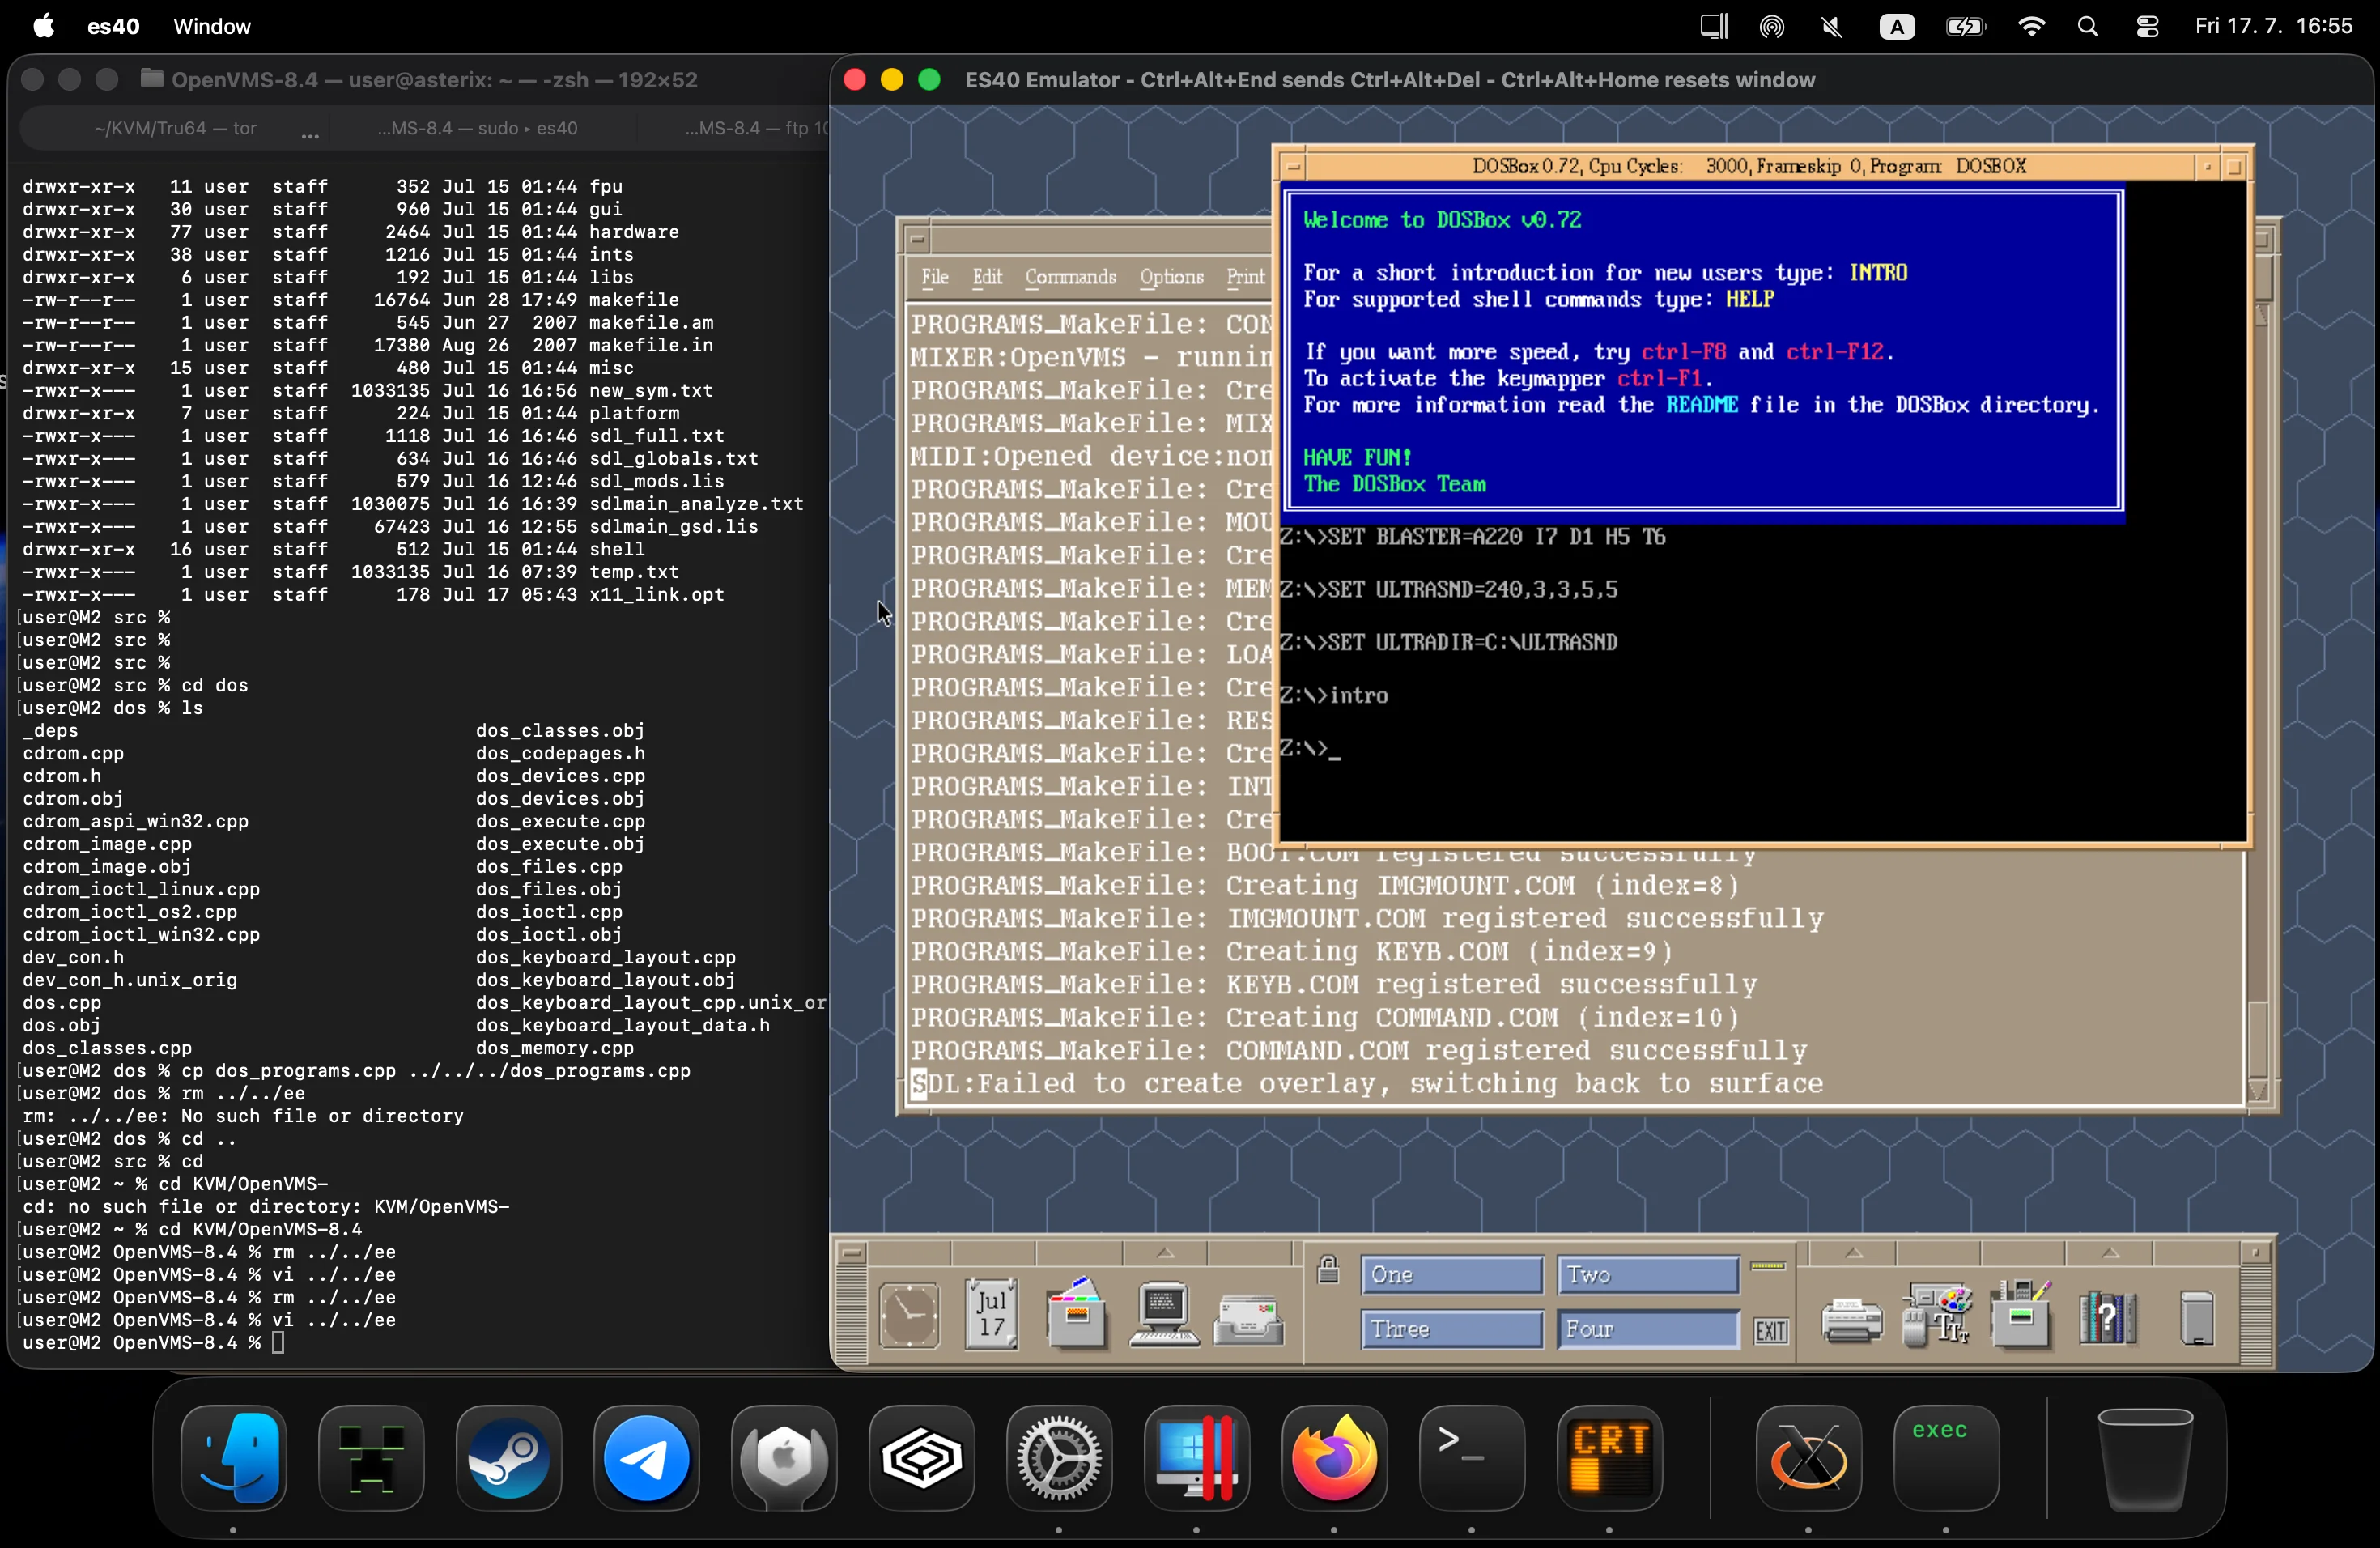2380x1548 pixels.
Task: Expand subpanel arrow above printer icon
Action: pyautogui.click(x=1853, y=1253)
